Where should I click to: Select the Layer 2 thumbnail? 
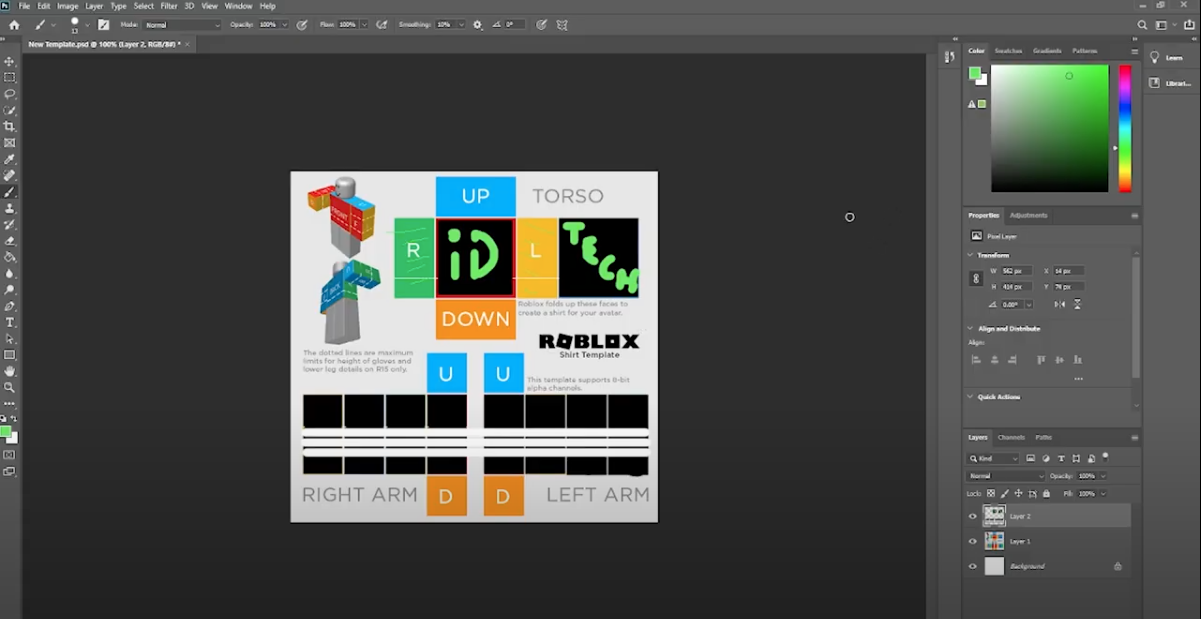pos(995,515)
